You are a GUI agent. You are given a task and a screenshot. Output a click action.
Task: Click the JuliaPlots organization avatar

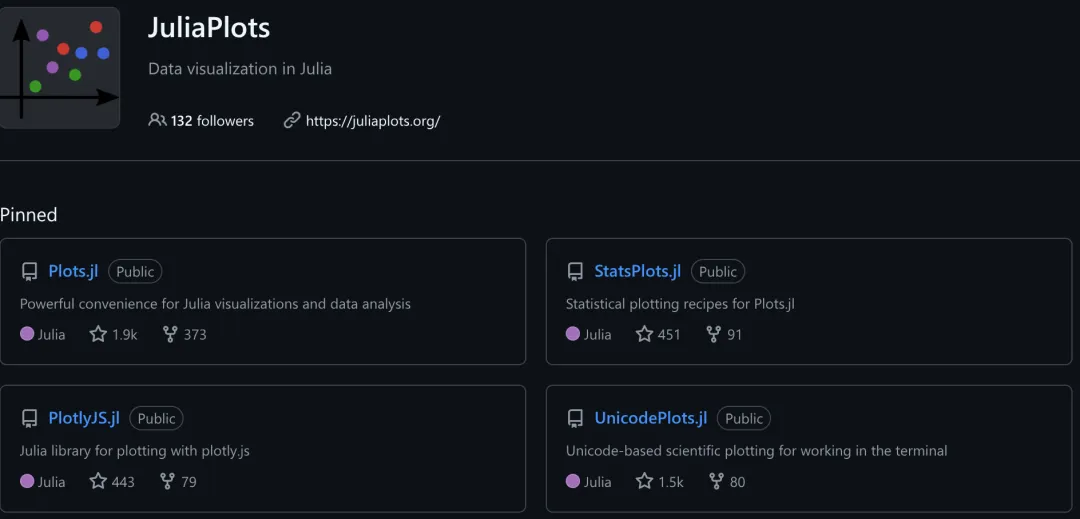59,68
